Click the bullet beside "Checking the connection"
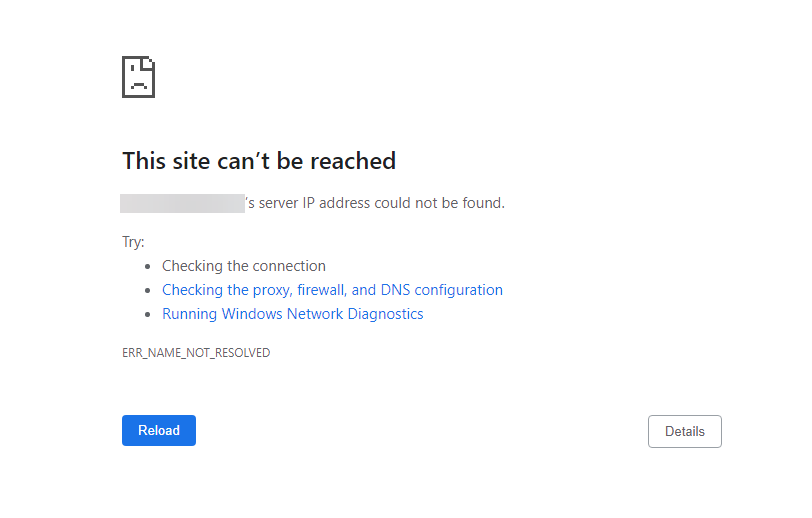The image size is (812, 518). click(x=148, y=267)
